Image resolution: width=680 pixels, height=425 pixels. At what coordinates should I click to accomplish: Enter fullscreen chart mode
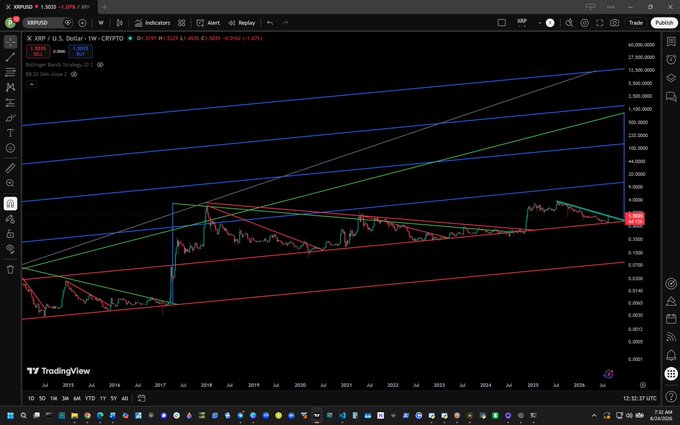[600, 23]
